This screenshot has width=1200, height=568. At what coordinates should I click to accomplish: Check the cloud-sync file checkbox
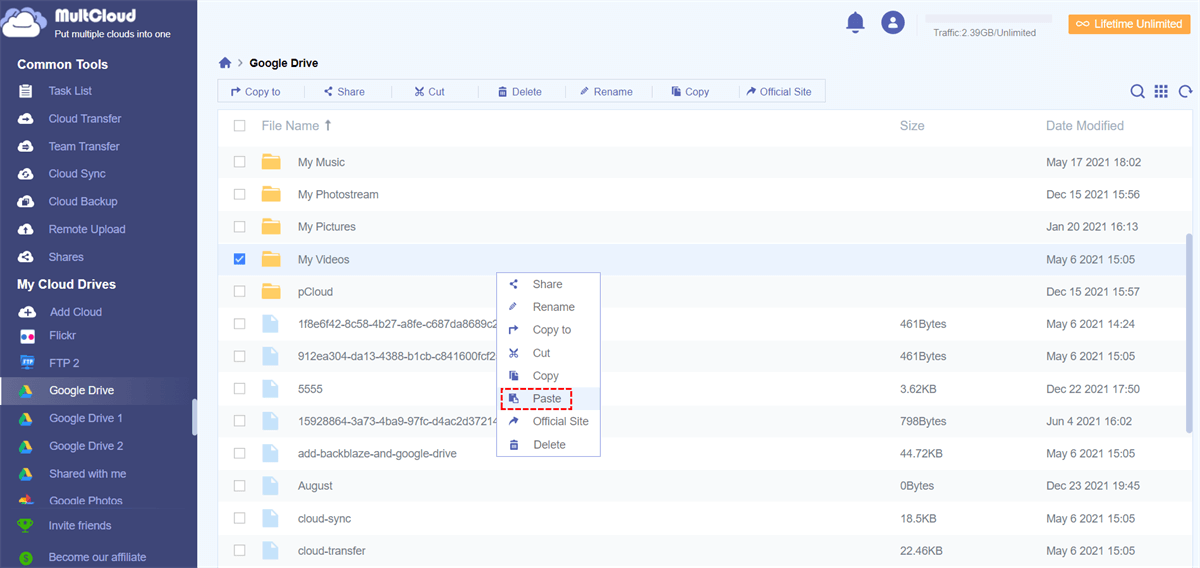pyautogui.click(x=239, y=518)
